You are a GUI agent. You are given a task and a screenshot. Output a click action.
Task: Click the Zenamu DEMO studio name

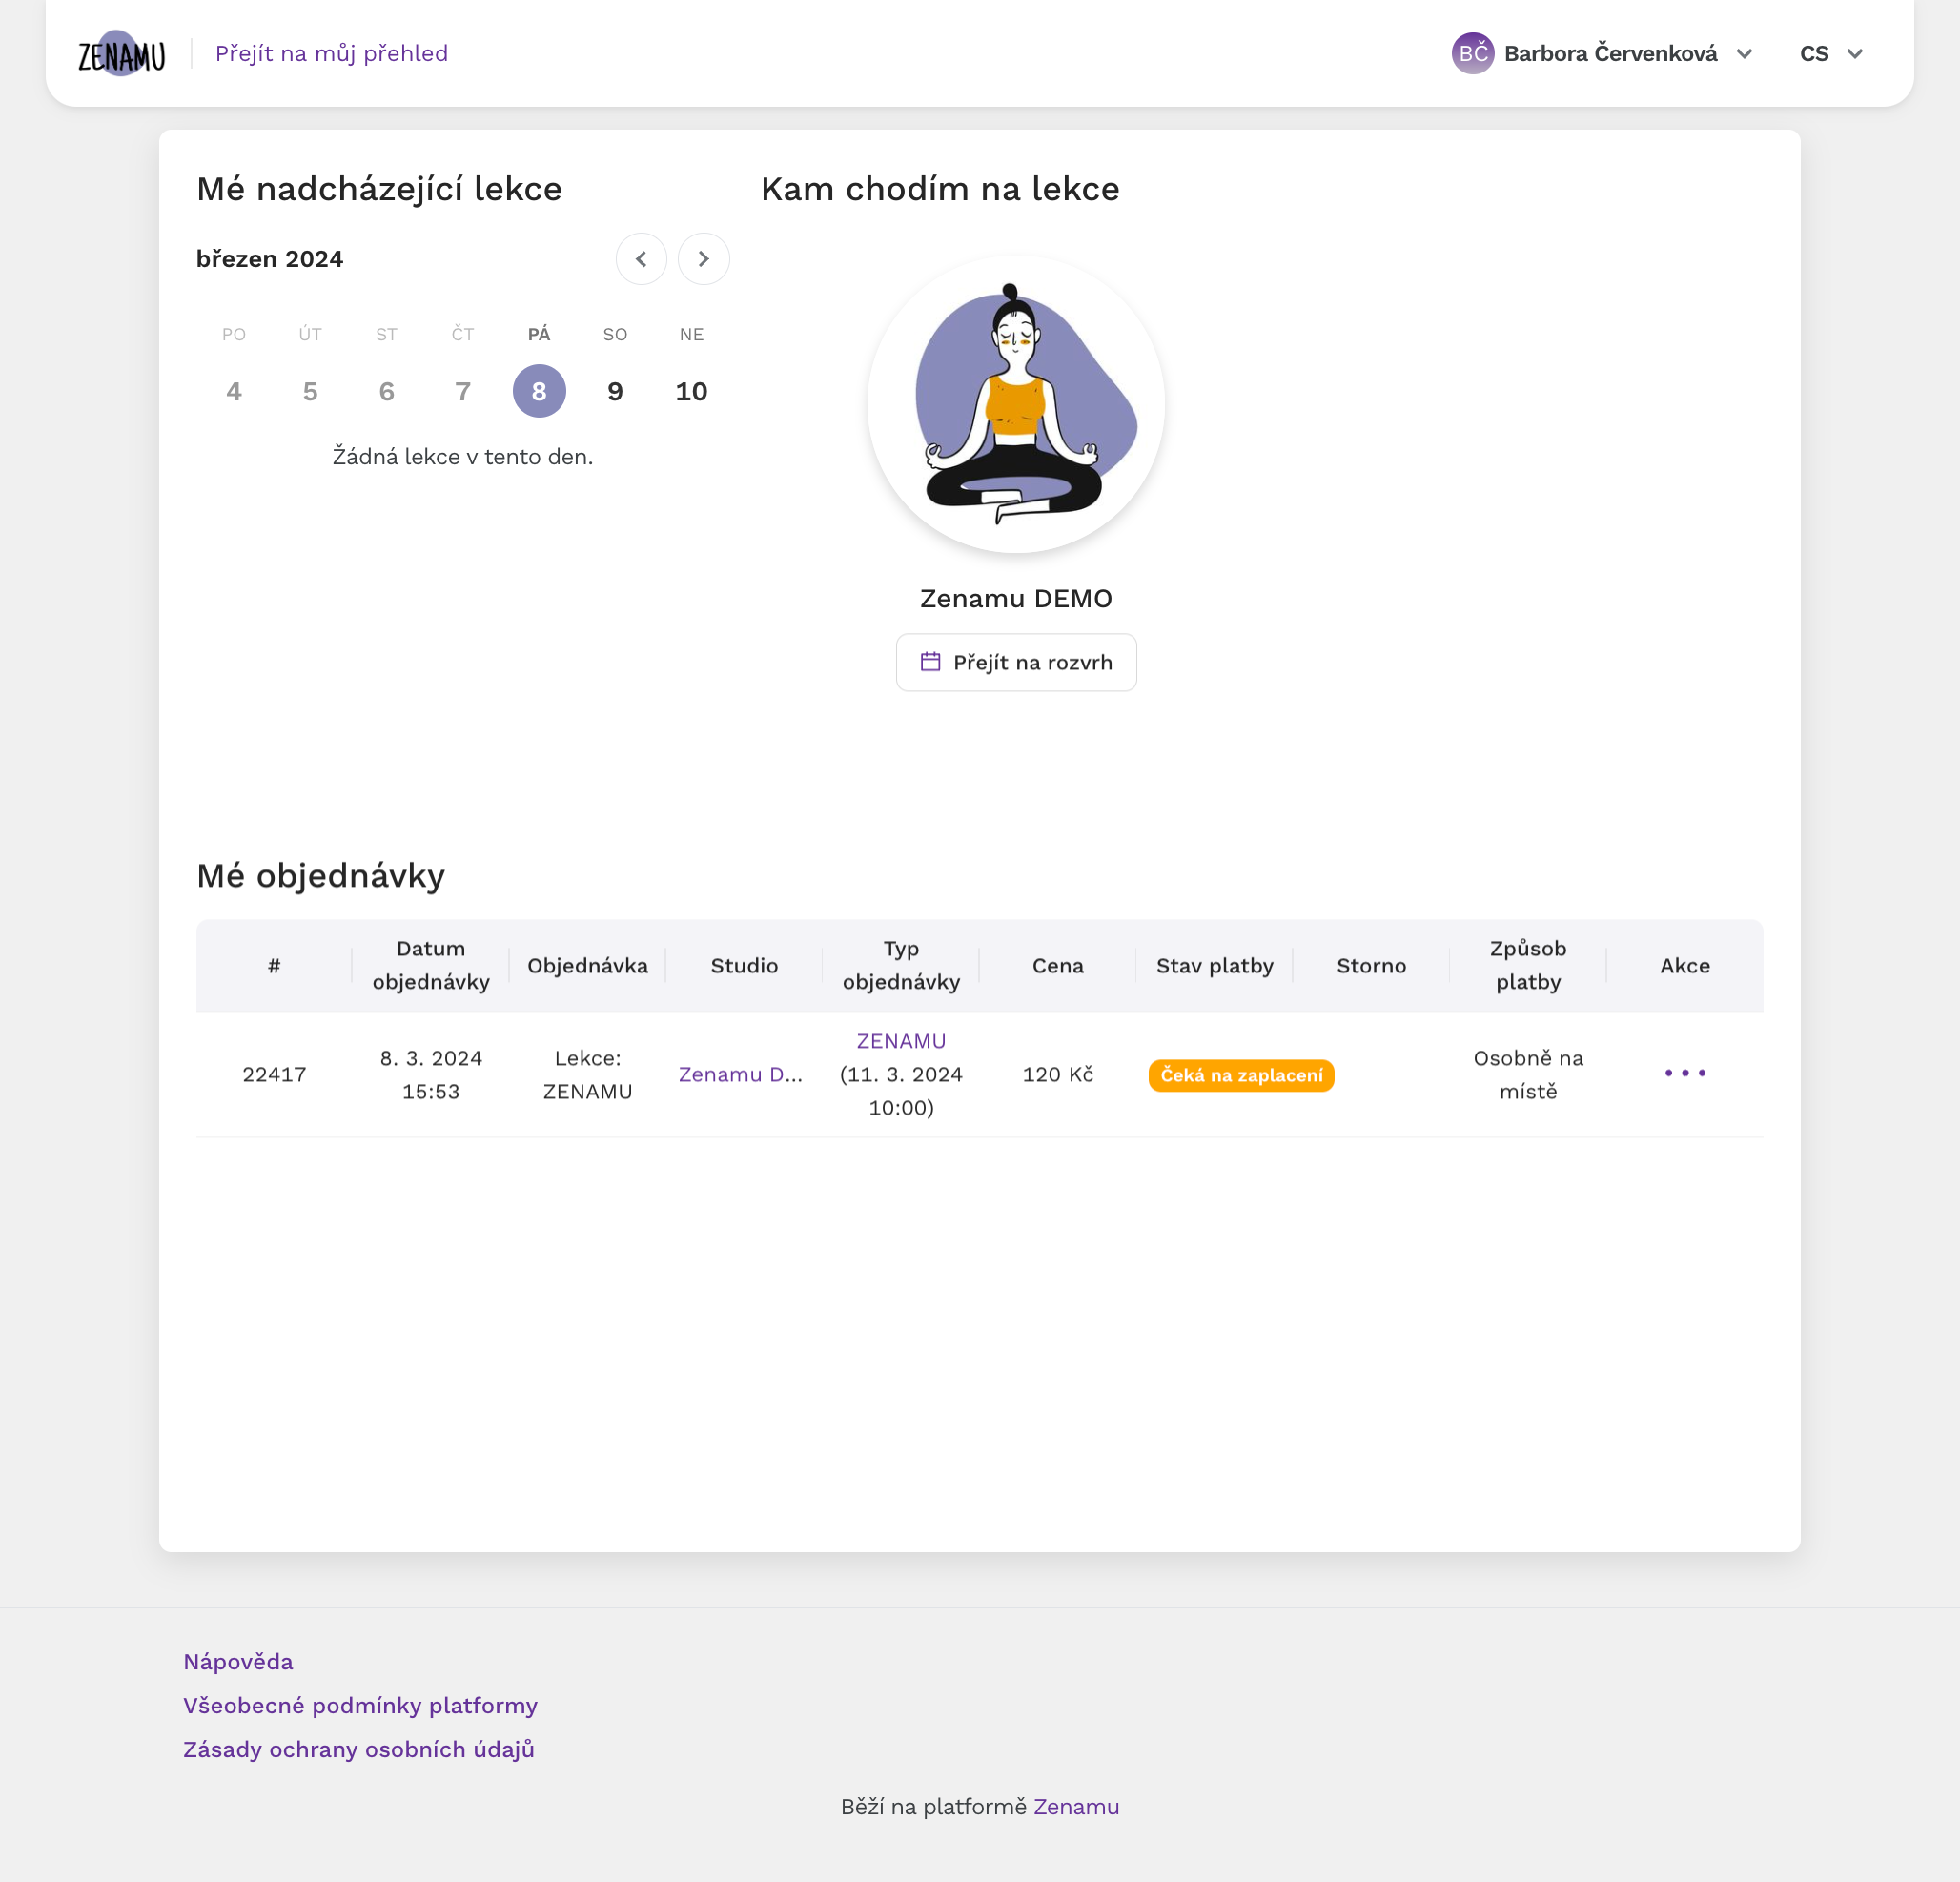pos(1016,598)
